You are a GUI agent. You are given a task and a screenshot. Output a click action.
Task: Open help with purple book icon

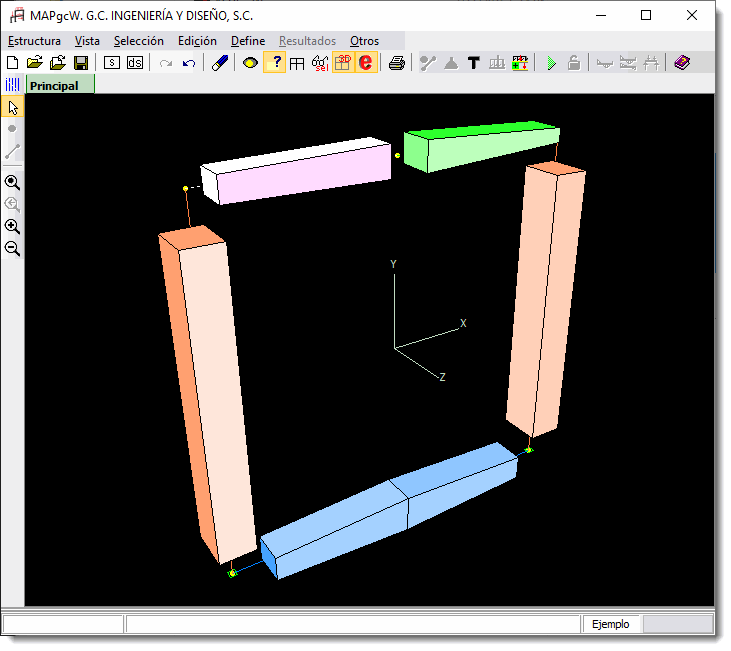click(682, 62)
